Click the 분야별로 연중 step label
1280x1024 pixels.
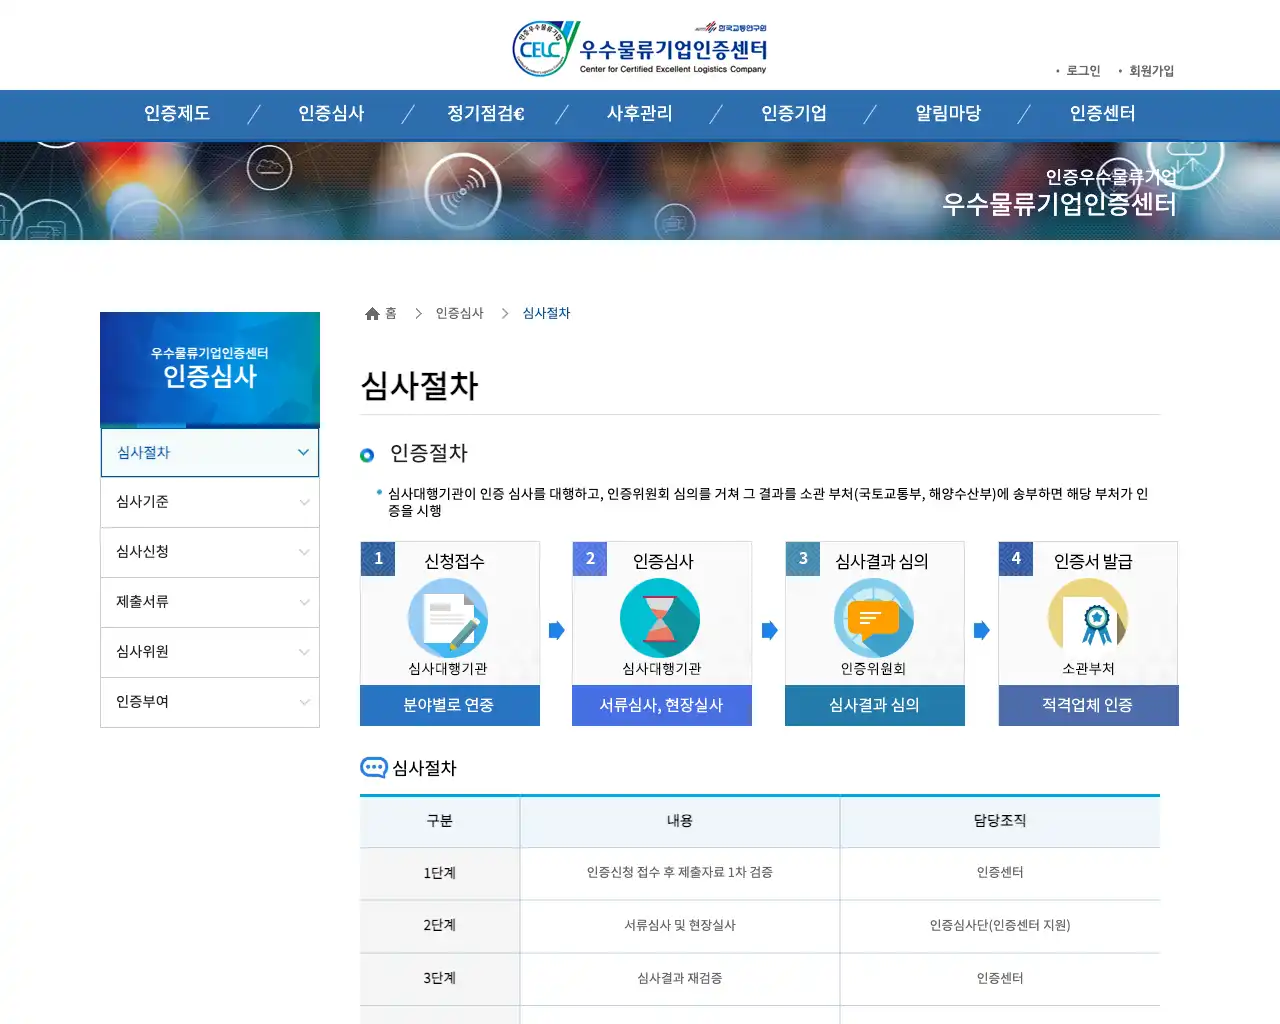tap(450, 705)
